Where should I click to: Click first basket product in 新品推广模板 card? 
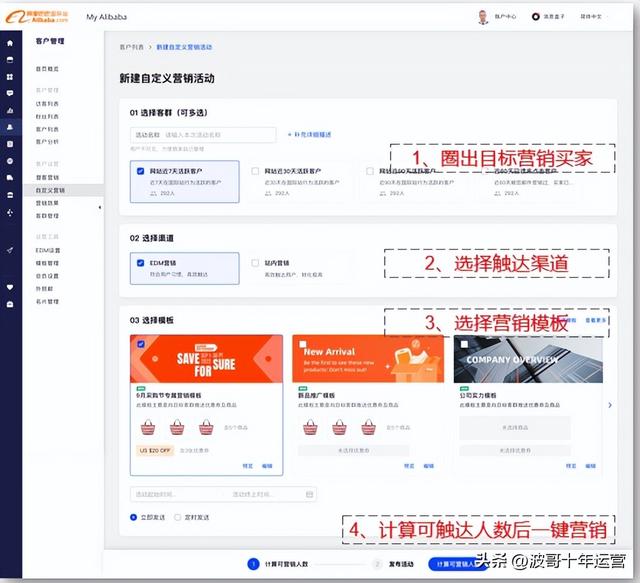(310, 427)
